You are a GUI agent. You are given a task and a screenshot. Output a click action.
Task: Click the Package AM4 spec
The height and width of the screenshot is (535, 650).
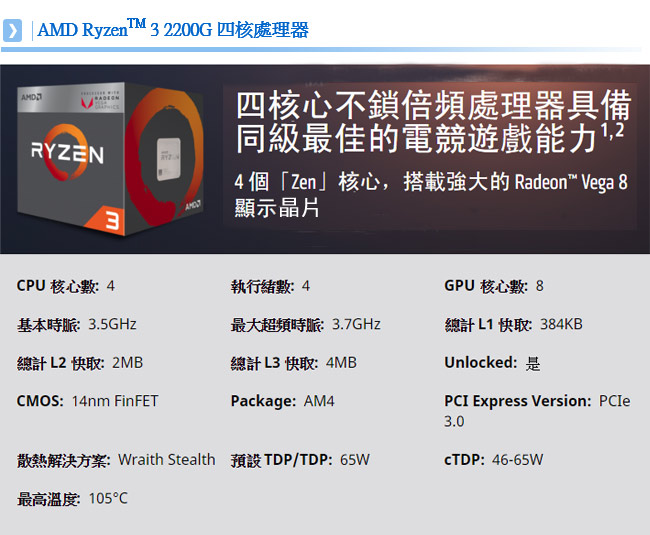point(282,401)
